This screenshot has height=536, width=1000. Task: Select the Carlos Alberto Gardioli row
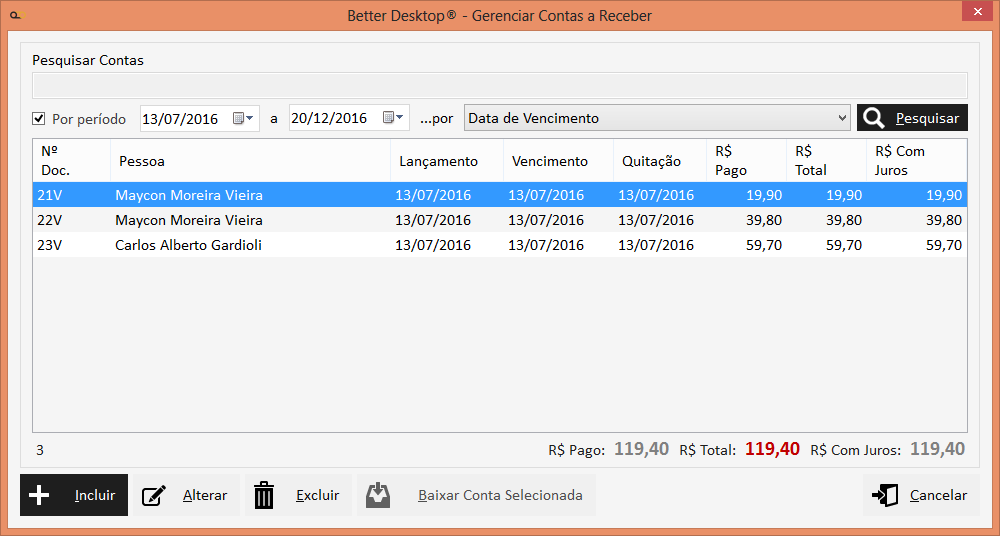(x=188, y=244)
